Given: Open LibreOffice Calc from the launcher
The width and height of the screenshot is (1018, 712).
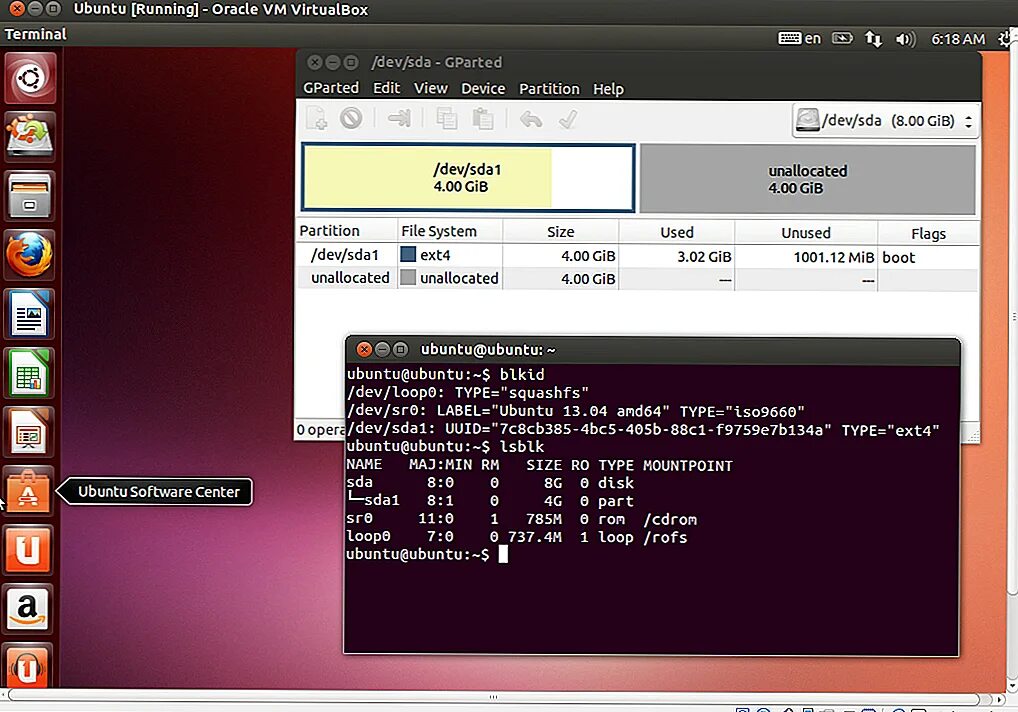Looking at the screenshot, I should click(x=30, y=373).
